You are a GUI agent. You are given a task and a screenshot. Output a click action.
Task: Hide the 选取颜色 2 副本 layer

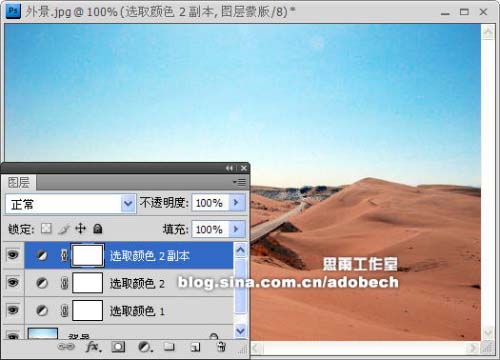click(13, 255)
